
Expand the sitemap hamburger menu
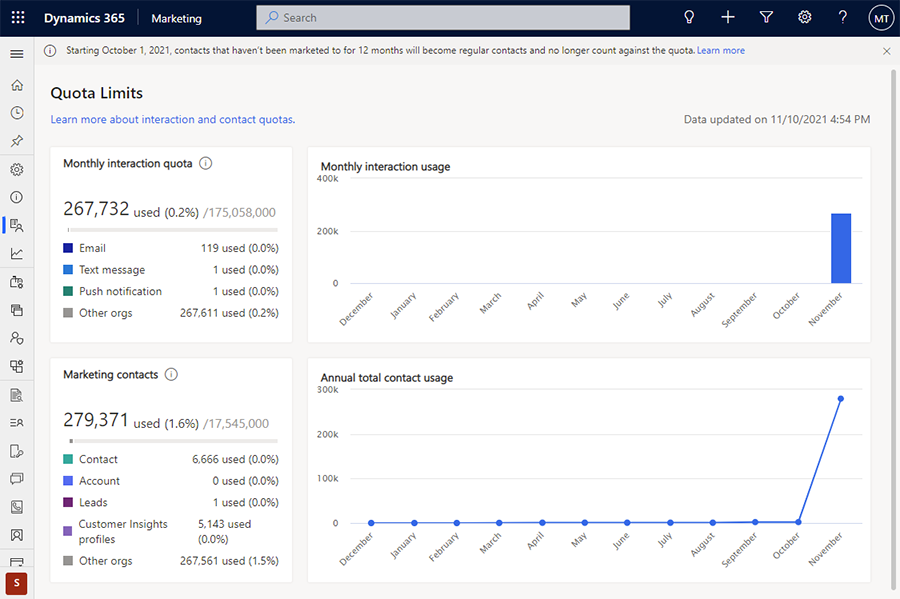(16, 54)
